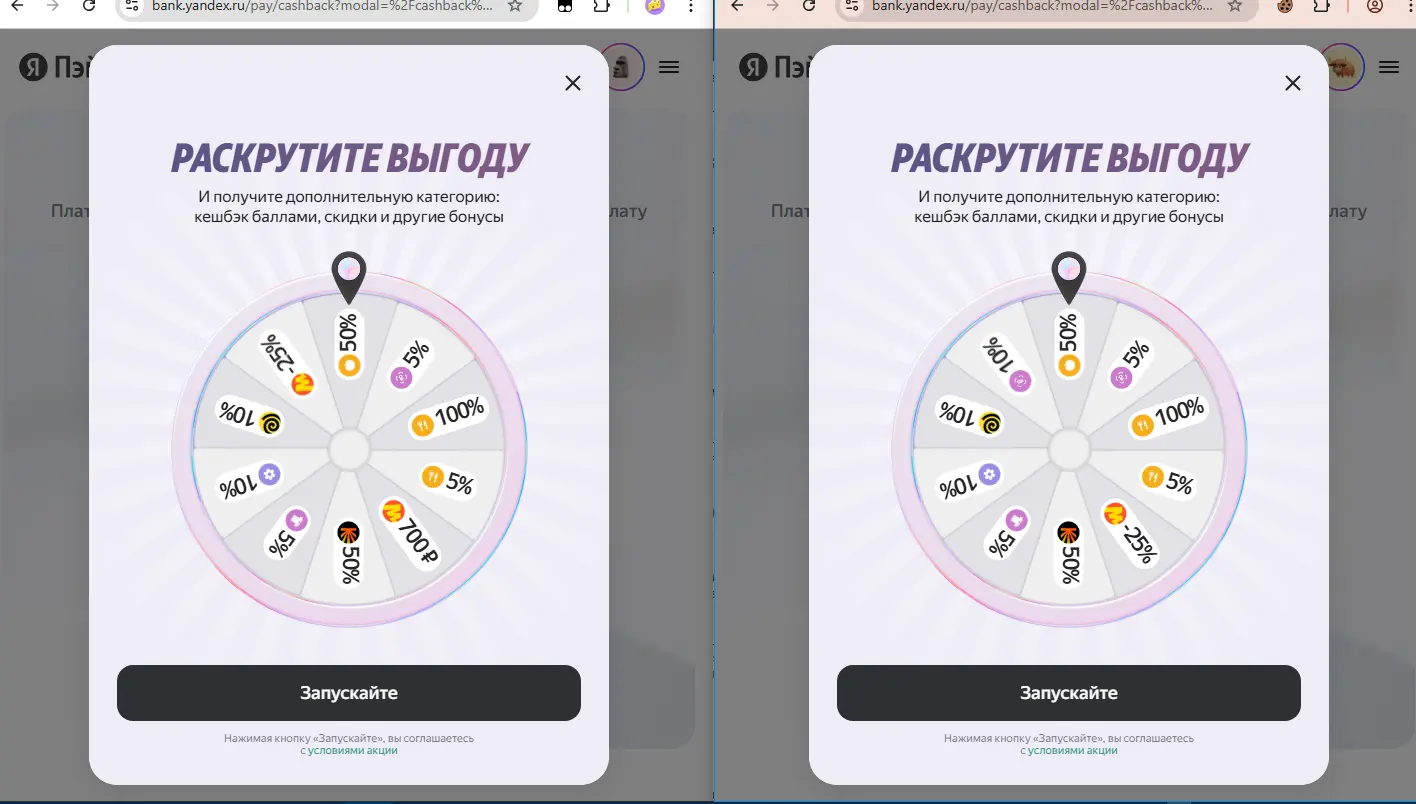The height and width of the screenshot is (804, 1416).
Task: Close the right window's wheel modal
Action: (x=1293, y=83)
